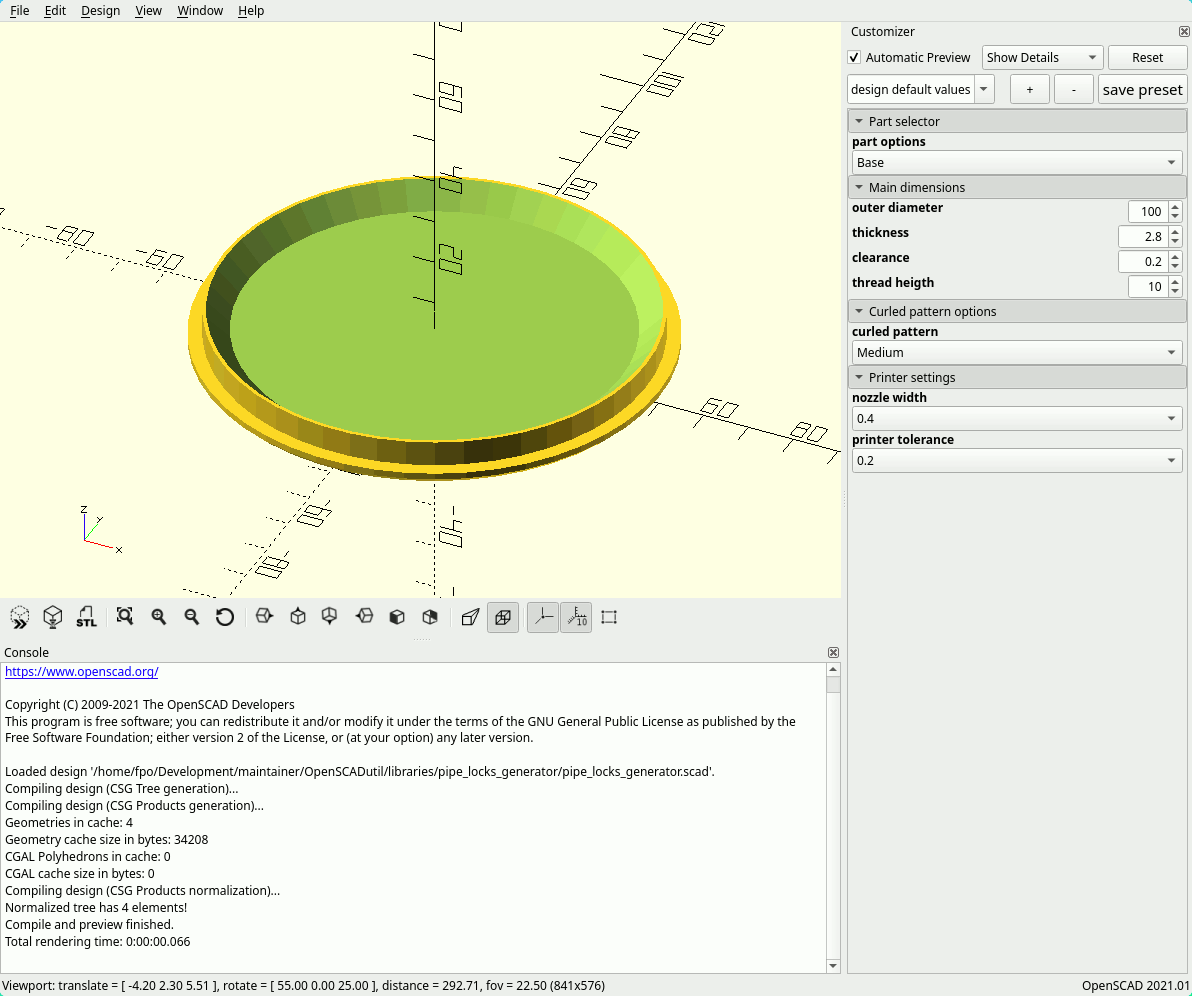1192x996 pixels.
Task: Open the Design menu
Action: pos(100,11)
